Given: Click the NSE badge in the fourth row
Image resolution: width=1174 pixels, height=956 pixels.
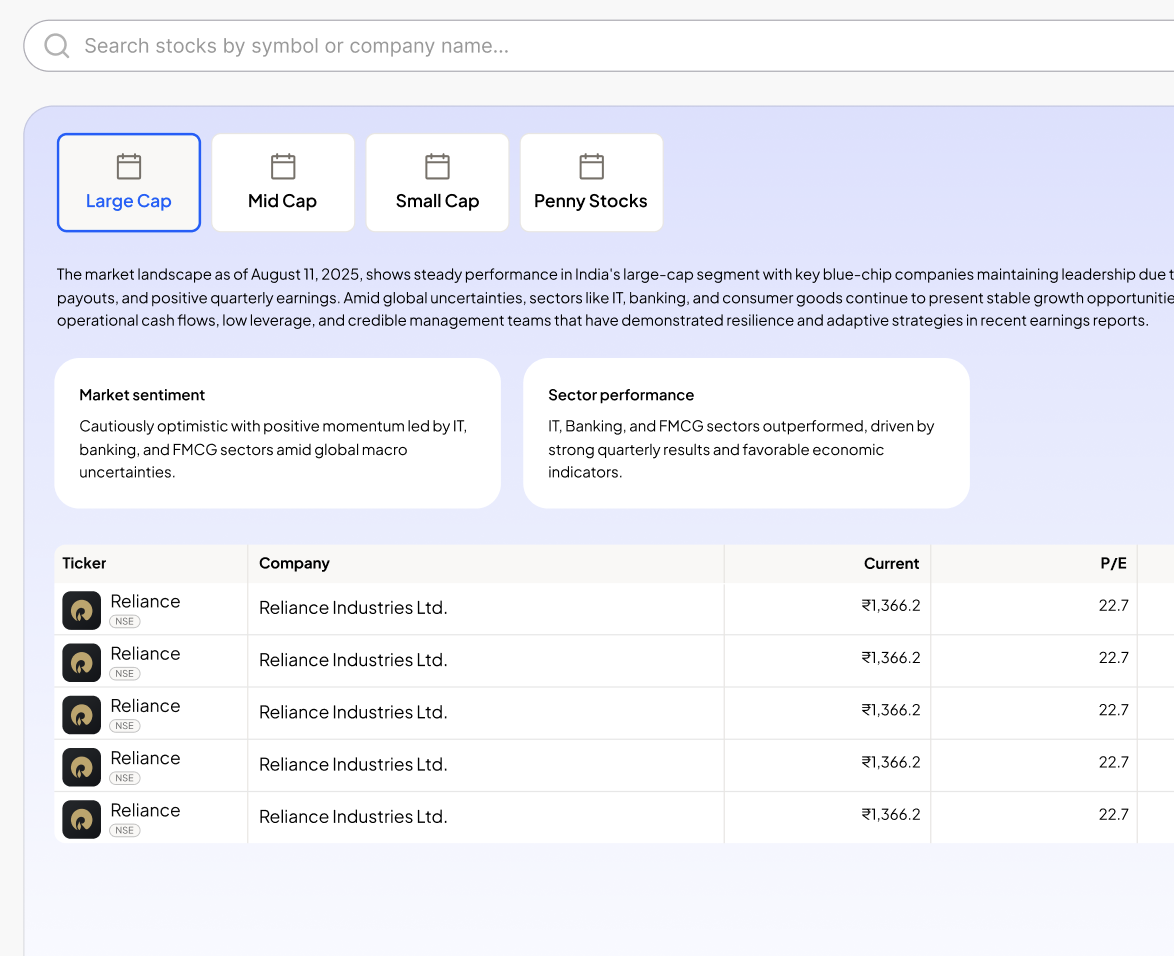Looking at the screenshot, I should click(x=125, y=778).
